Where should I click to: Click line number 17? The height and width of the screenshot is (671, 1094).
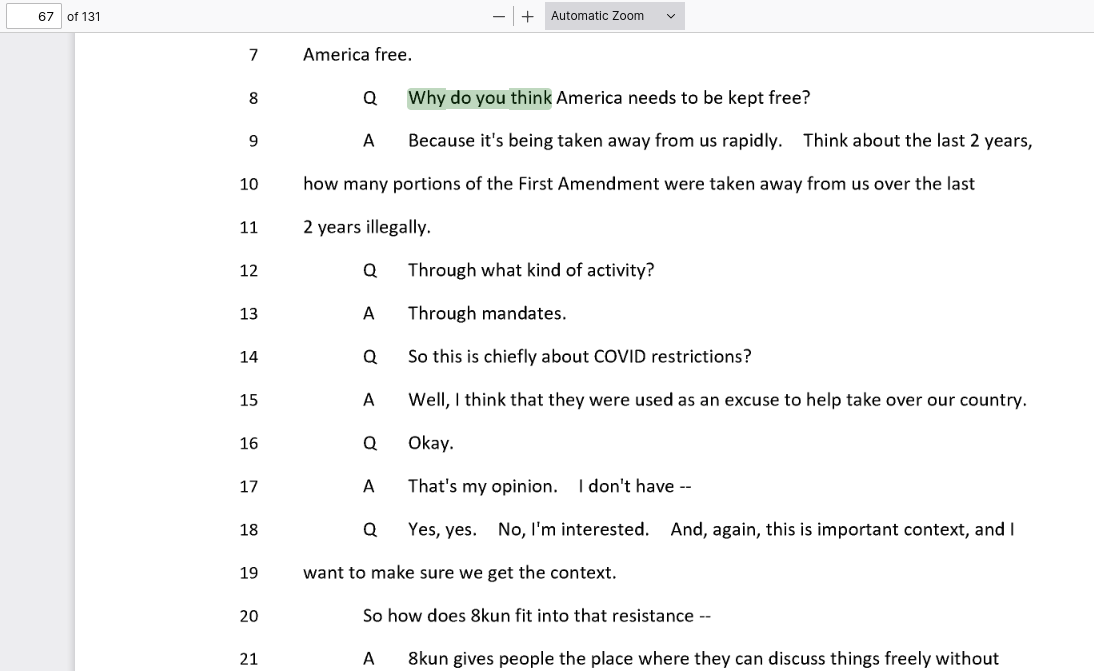click(249, 487)
